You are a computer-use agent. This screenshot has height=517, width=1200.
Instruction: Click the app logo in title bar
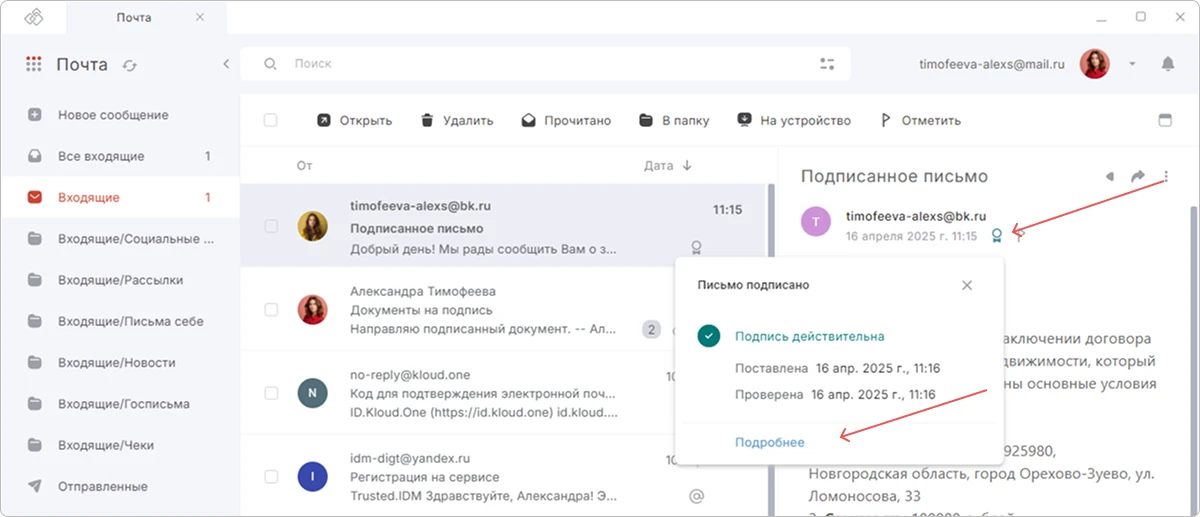(34, 17)
